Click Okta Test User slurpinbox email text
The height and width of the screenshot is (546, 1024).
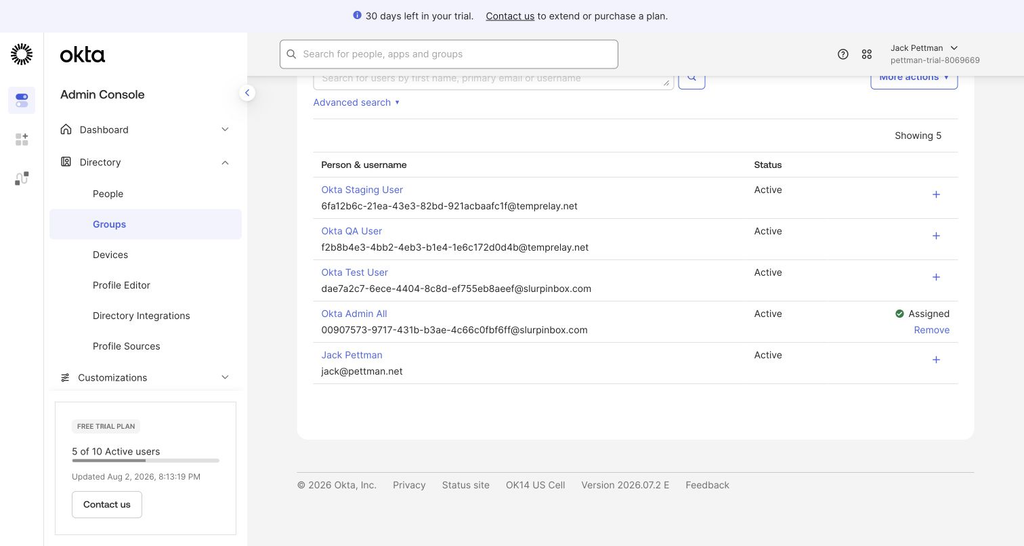click(x=456, y=289)
